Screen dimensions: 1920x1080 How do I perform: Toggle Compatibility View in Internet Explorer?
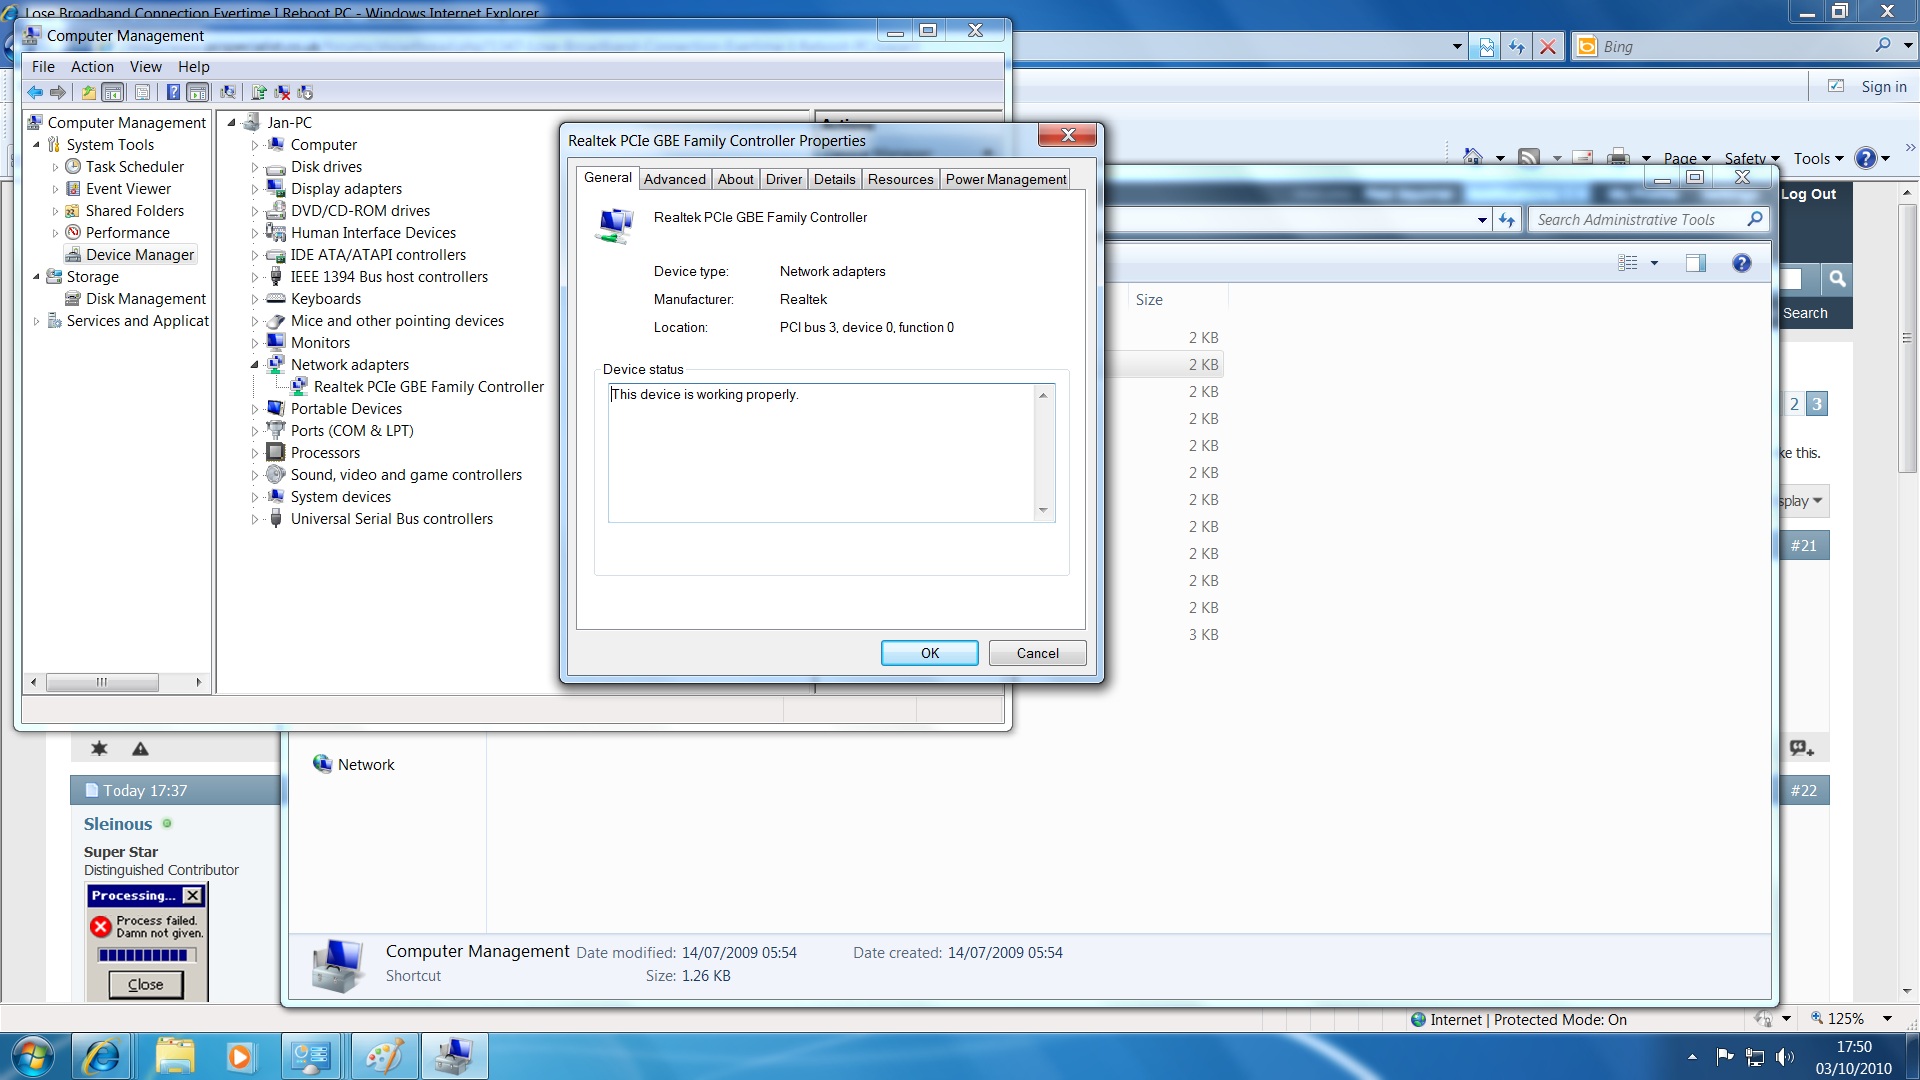[1487, 46]
